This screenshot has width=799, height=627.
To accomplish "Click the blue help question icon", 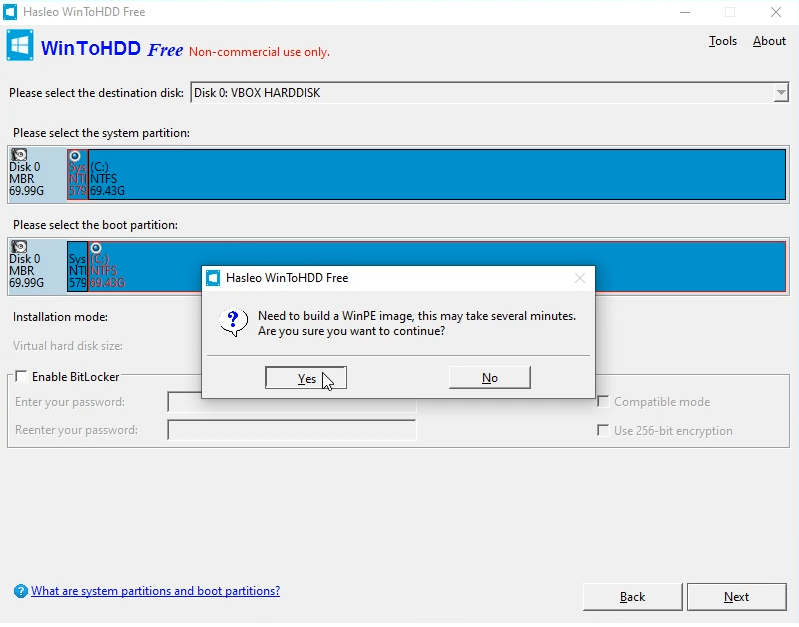I will point(20,591).
